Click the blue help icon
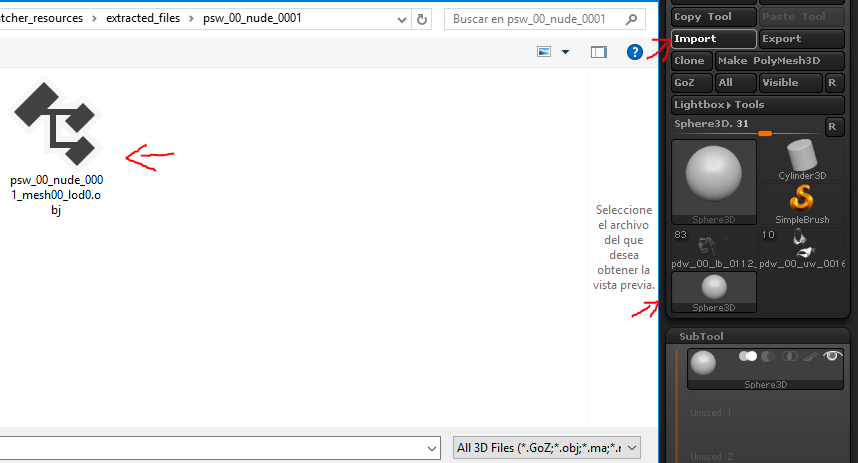The width and height of the screenshot is (858, 463). point(634,52)
